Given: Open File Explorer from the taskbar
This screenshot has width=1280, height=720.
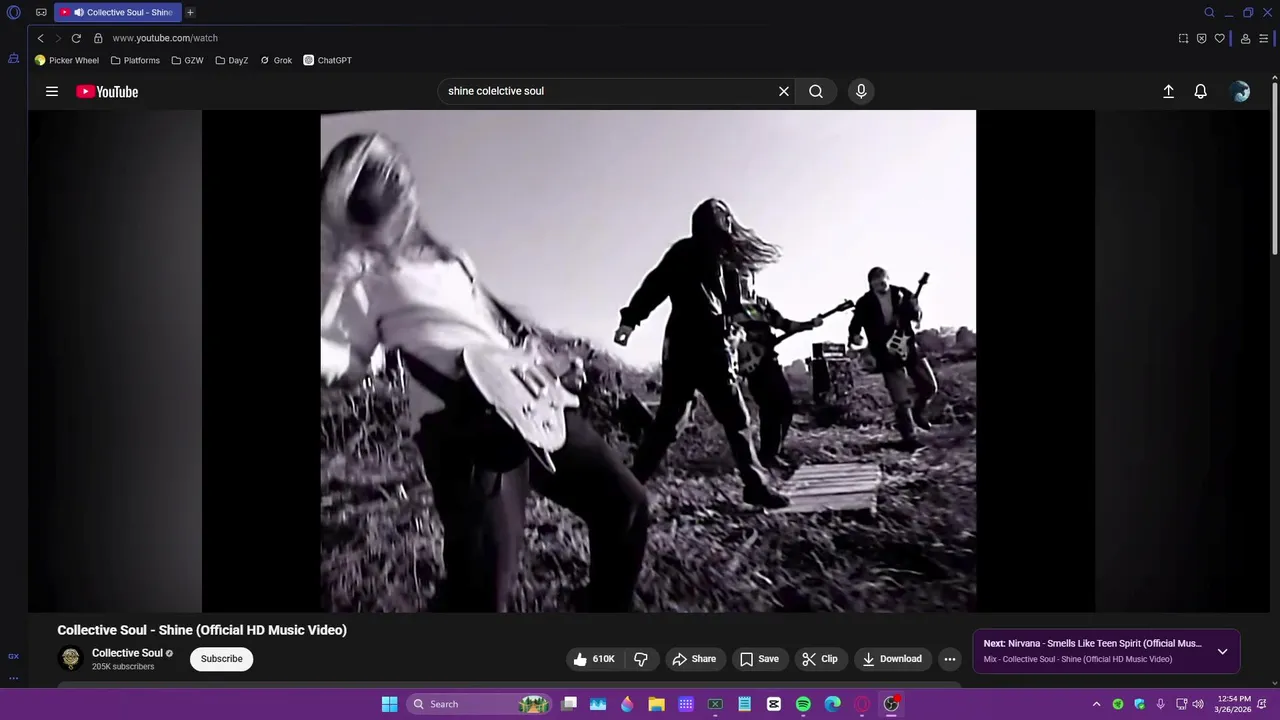Looking at the screenshot, I should point(656,704).
